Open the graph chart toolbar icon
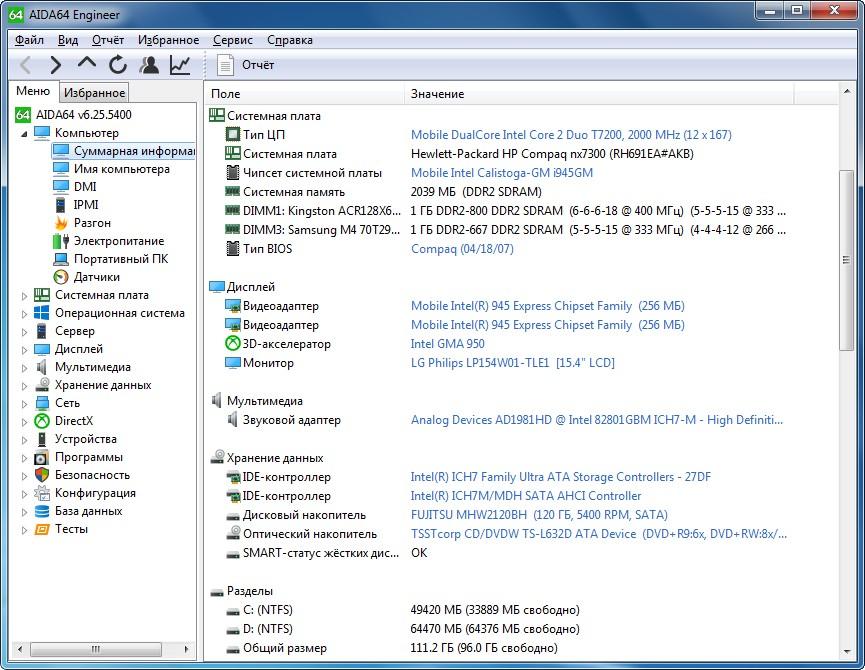Image resolution: width=865 pixels, height=670 pixels. point(180,65)
